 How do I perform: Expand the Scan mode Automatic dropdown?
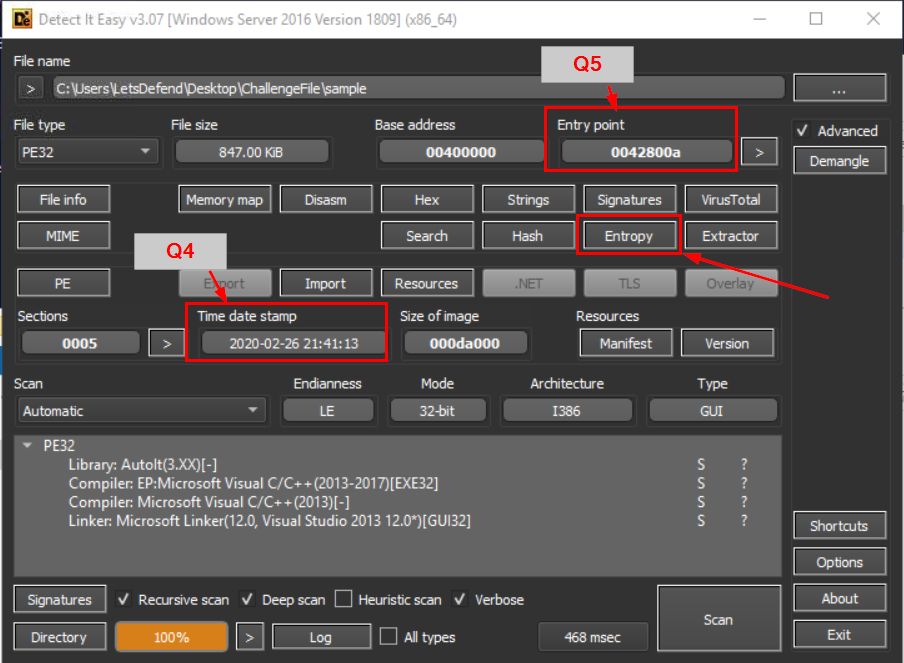pos(142,411)
